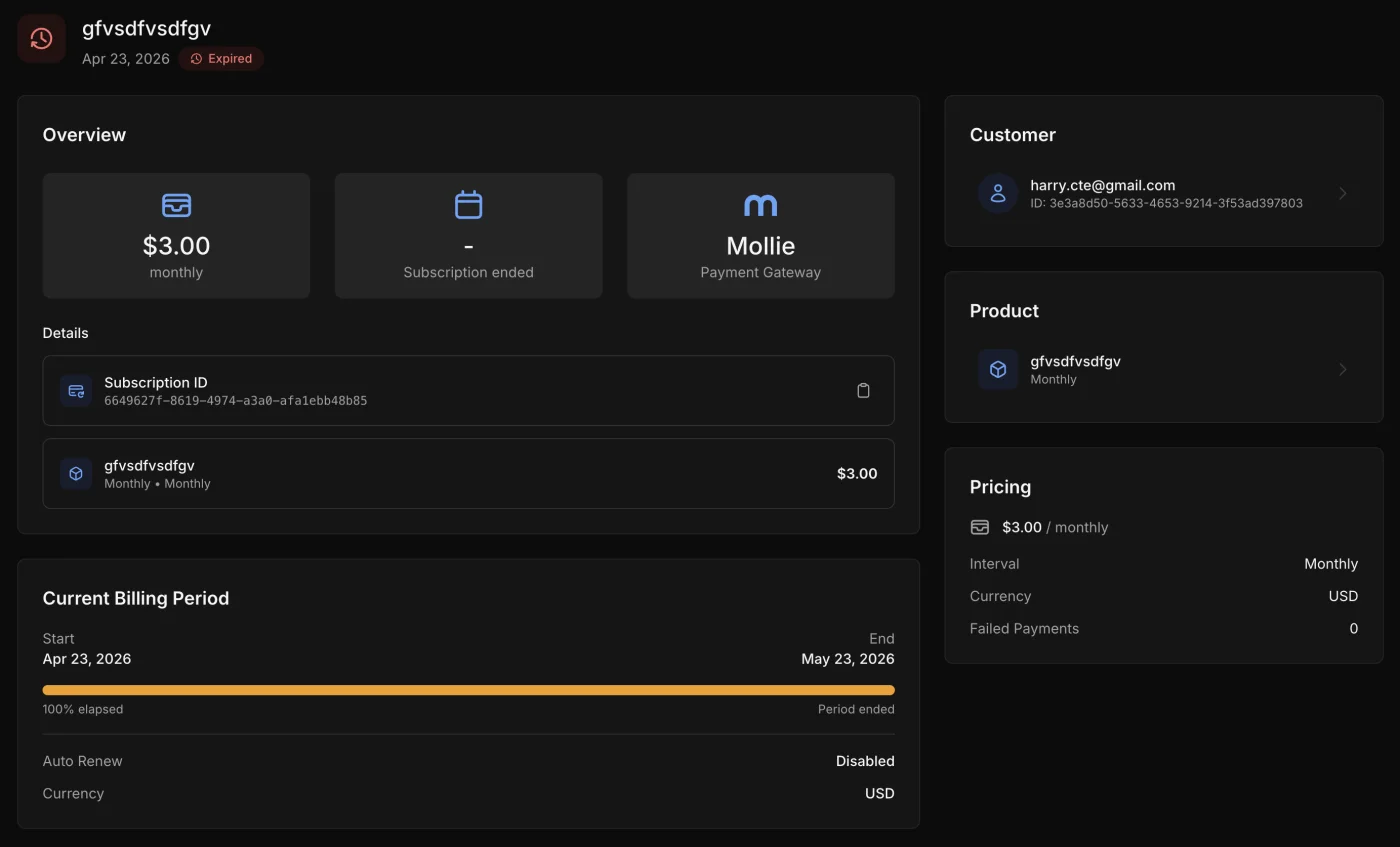Click the Auto Renew 'Disabled' value
The width and height of the screenshot is (1400, 847).
(865, 761)
